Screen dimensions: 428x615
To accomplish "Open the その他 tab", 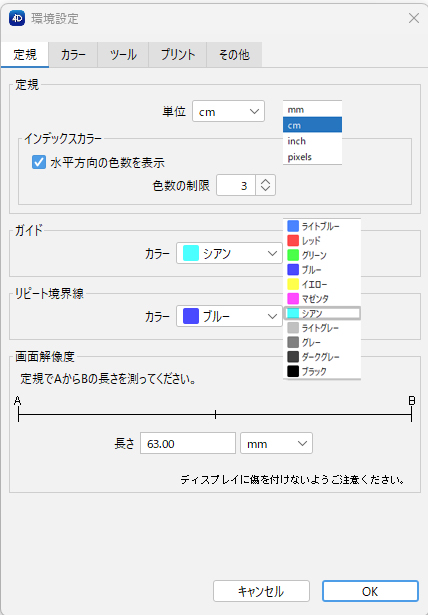I will tap(234, 55).
